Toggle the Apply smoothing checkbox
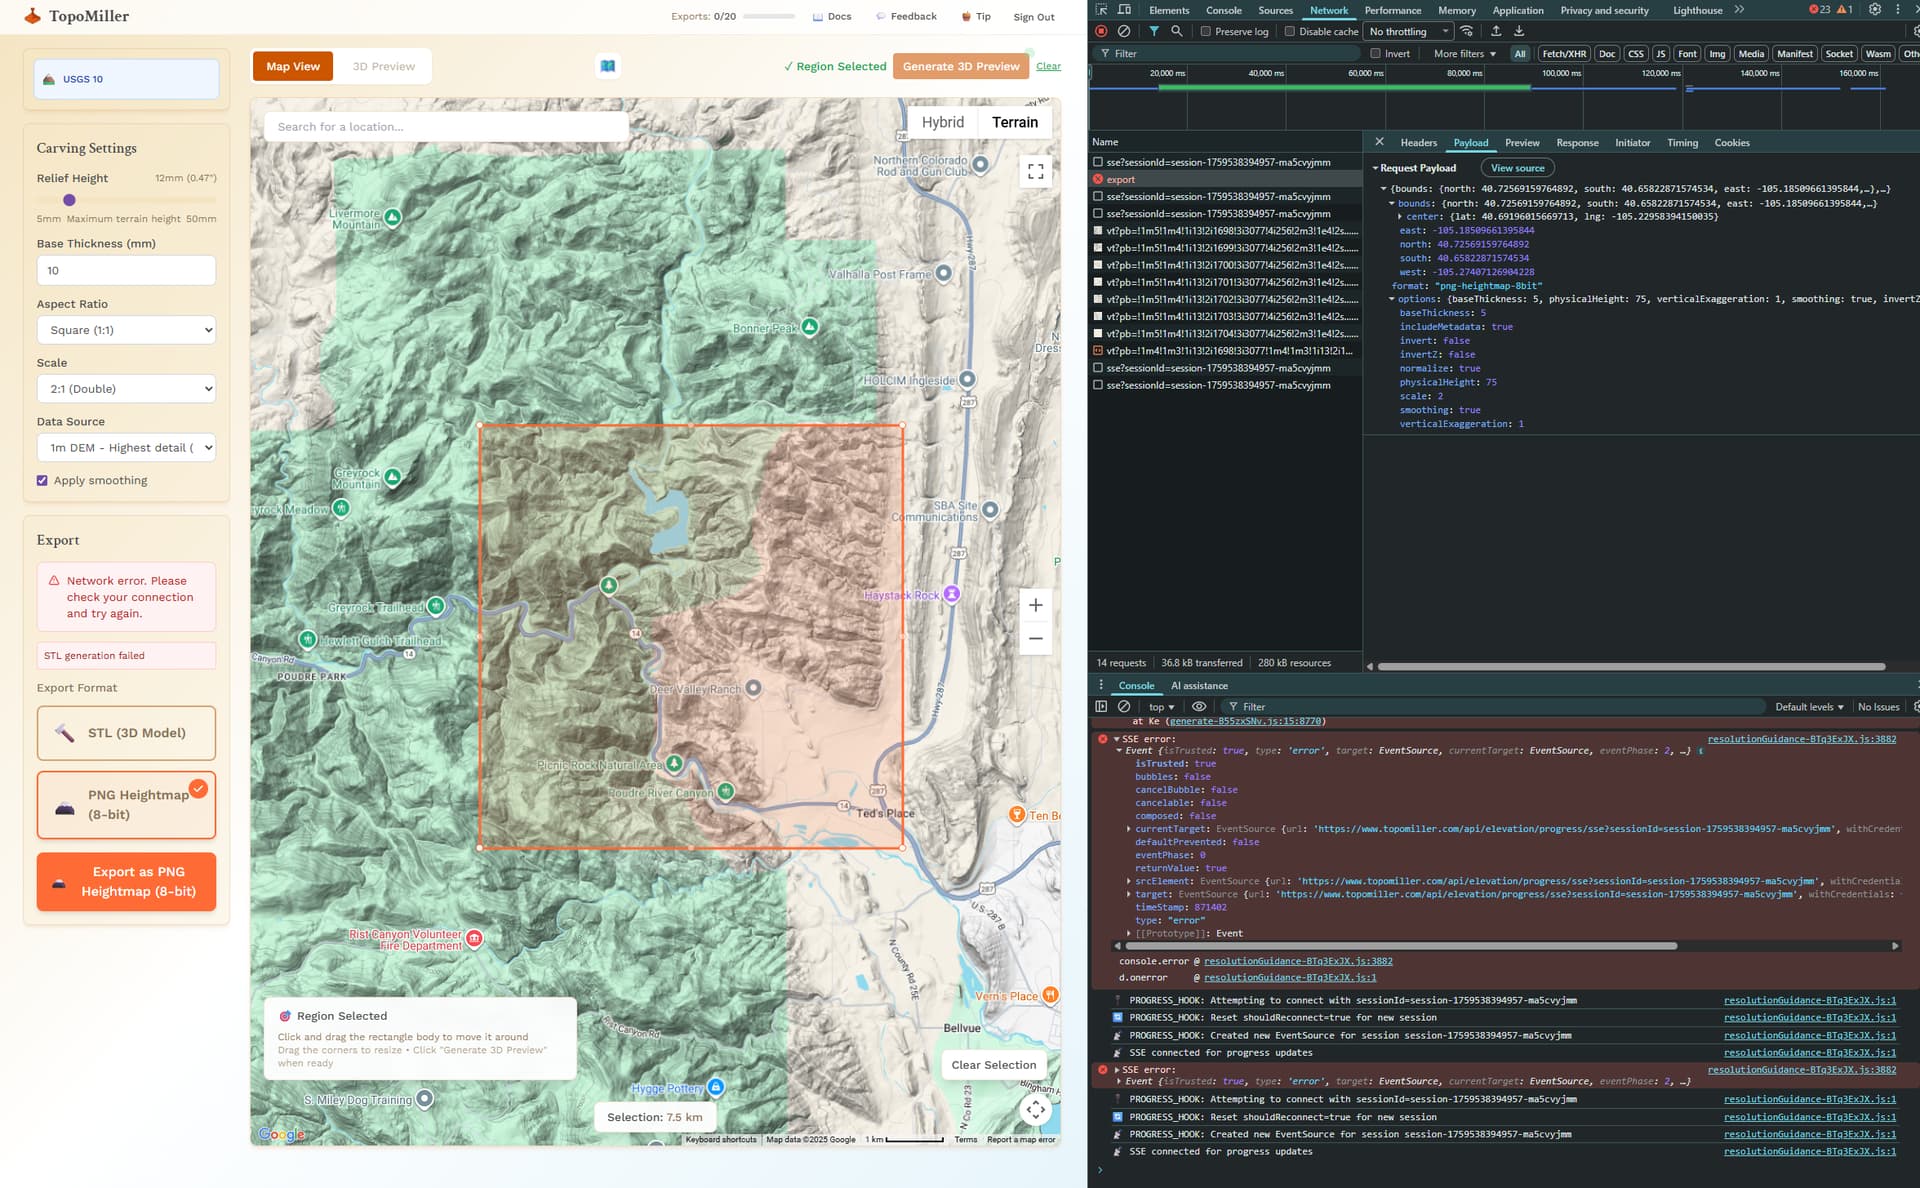This screenshot has width=1920, height=1188. pyautogui.click(x=42, y=480)
